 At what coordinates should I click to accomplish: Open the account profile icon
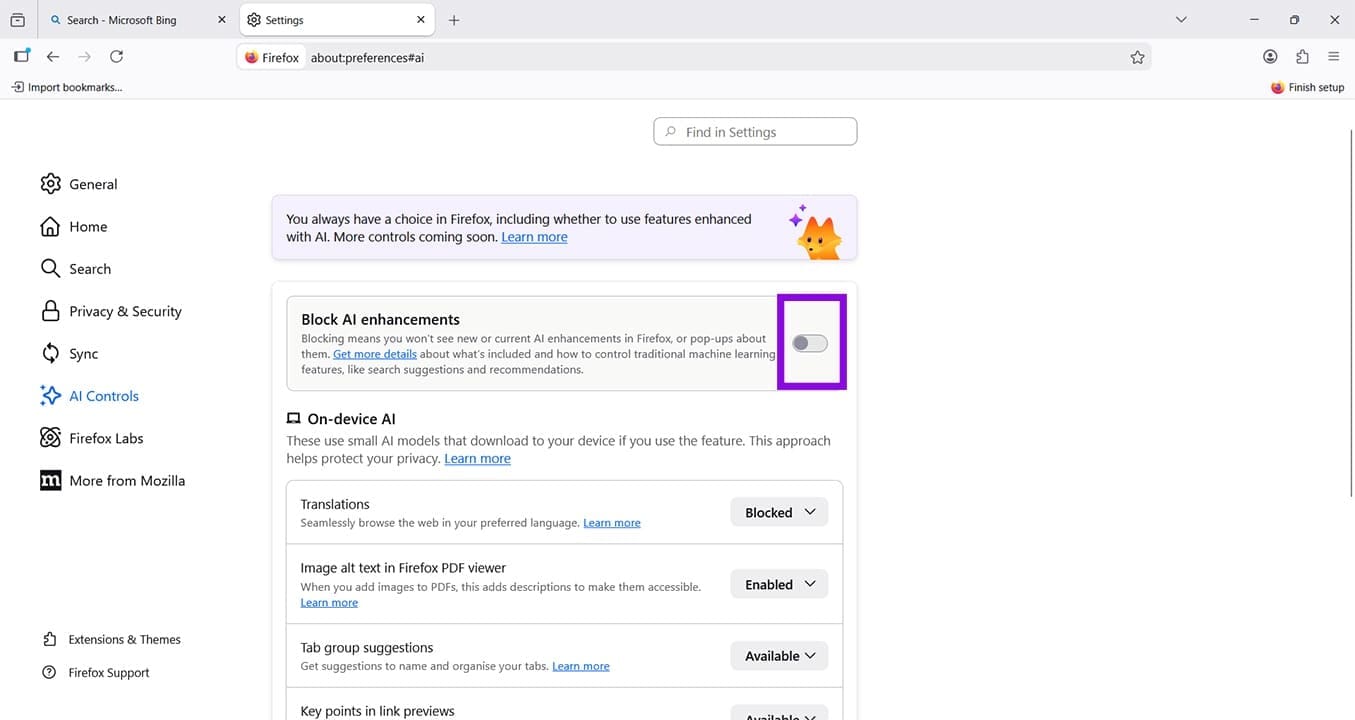tap(1270, 57)
